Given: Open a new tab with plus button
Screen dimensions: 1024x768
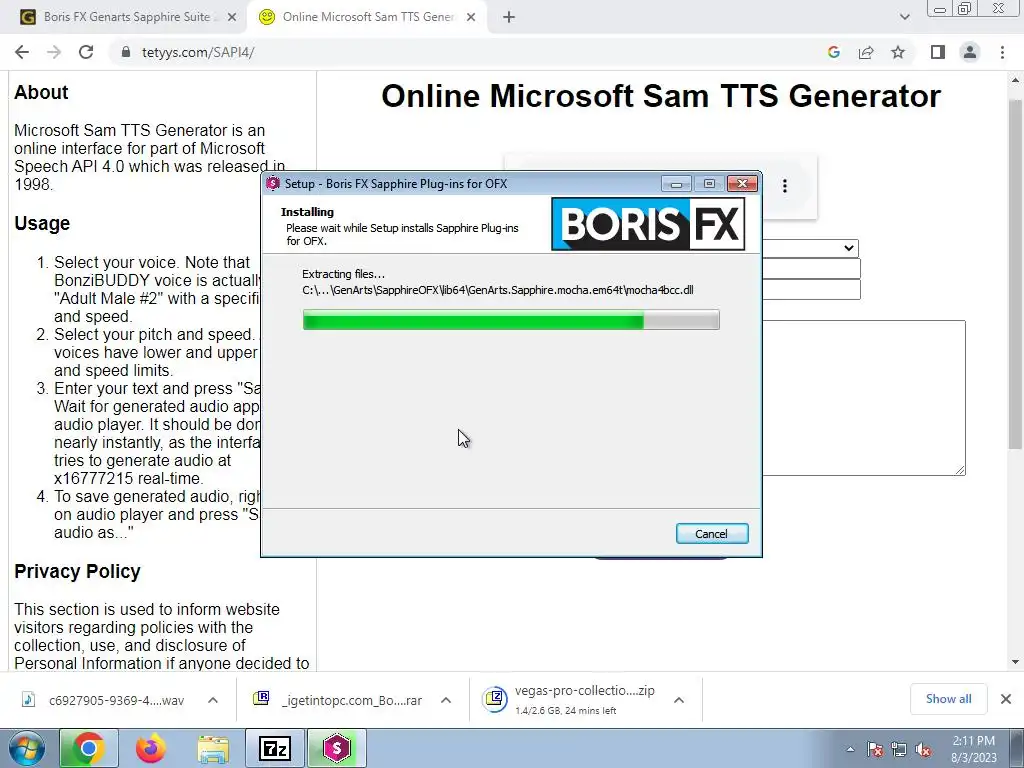Looking at the screenshot, I should click(x=509, y=18).
